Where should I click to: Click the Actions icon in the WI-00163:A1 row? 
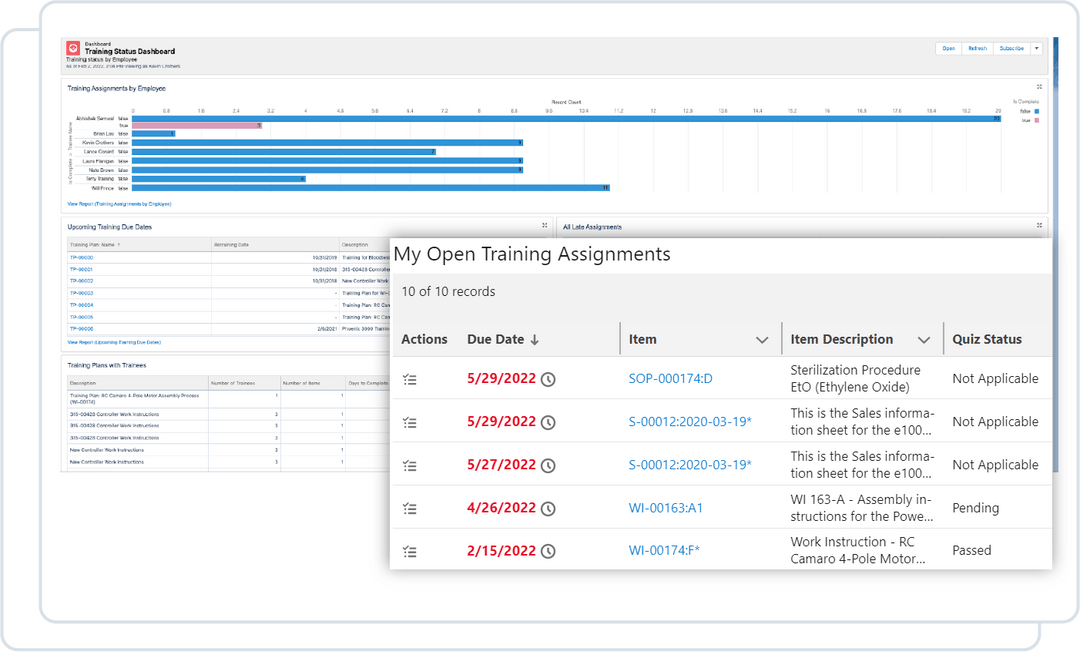pyautogui.click(x=409, y=508)
